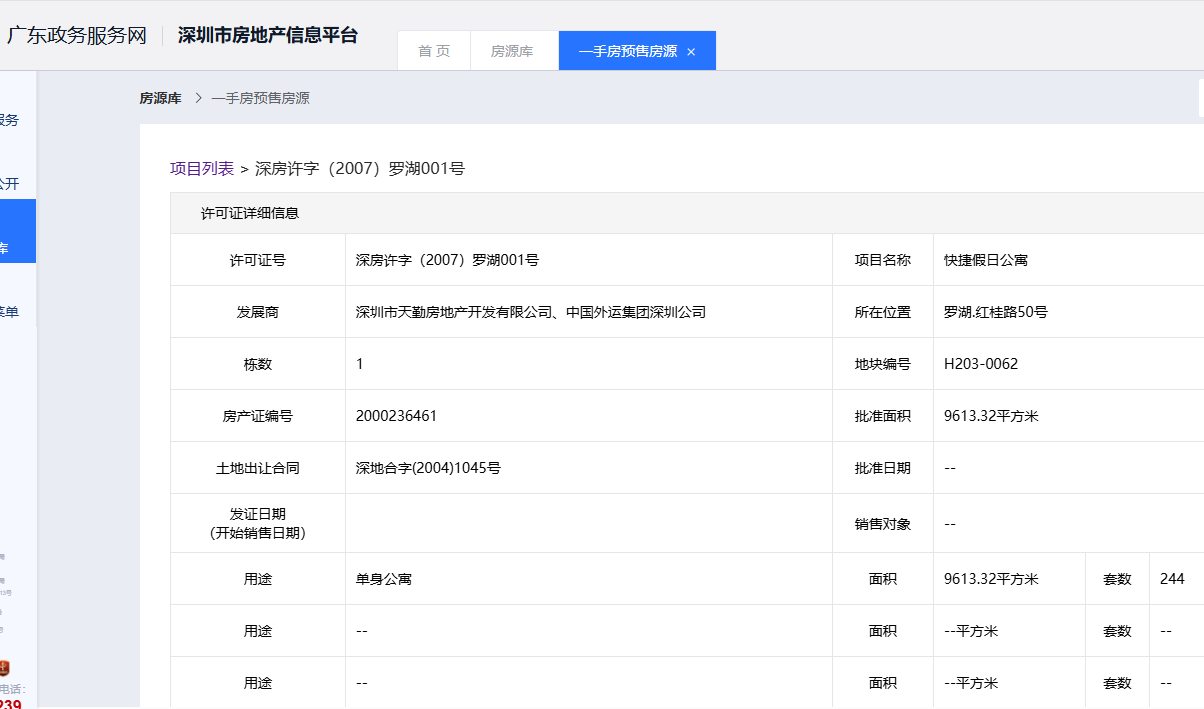Click the 面积 label in the 单身公寓 row
The height and width of the screenshot is (709, 1204).
883,579
